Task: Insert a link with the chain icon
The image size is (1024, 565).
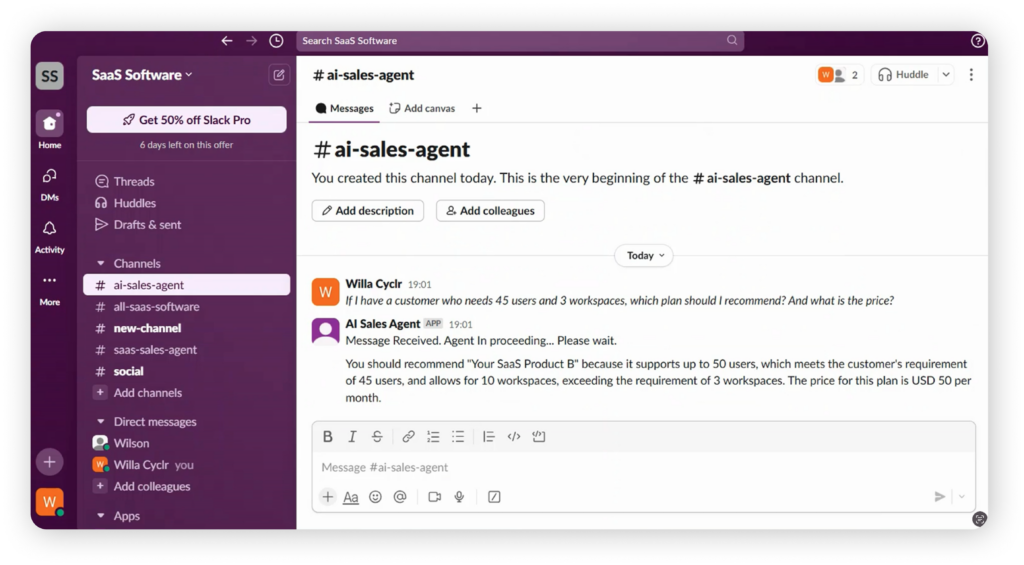Action: pyautogui.click(x=408, y=436)
